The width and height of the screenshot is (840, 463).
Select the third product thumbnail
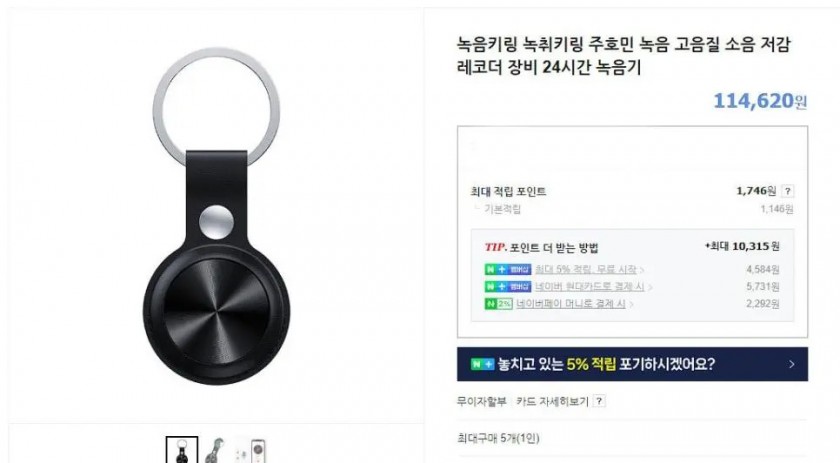click(x=251, y=451)
